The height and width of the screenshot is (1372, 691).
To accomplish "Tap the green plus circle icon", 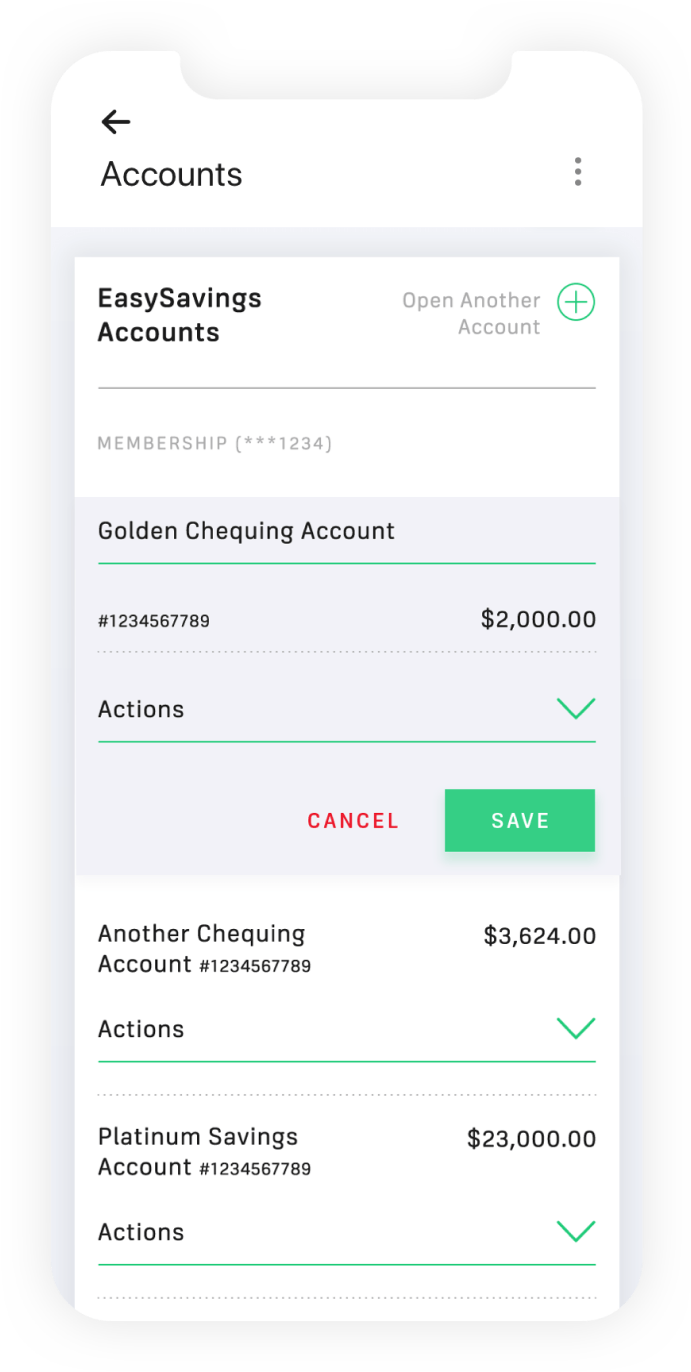I will click(x=576, y=302).
